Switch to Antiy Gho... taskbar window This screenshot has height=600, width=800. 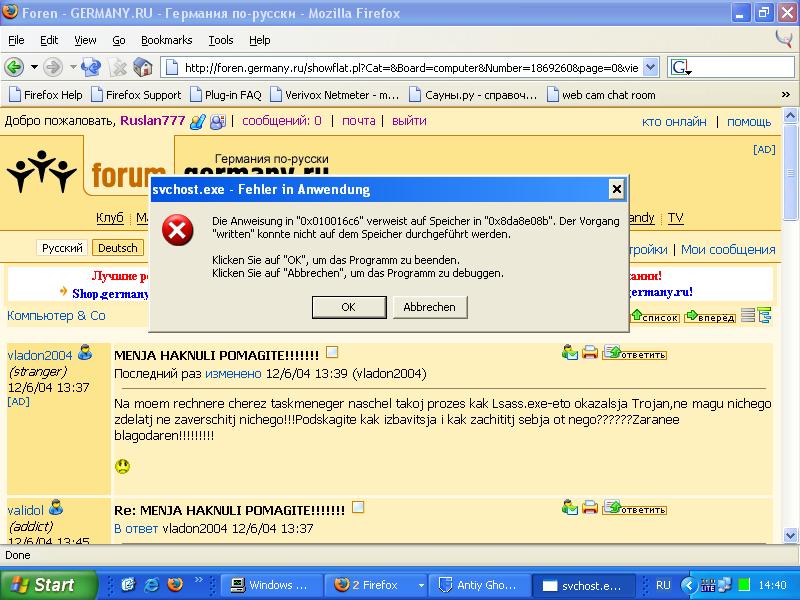479,585
